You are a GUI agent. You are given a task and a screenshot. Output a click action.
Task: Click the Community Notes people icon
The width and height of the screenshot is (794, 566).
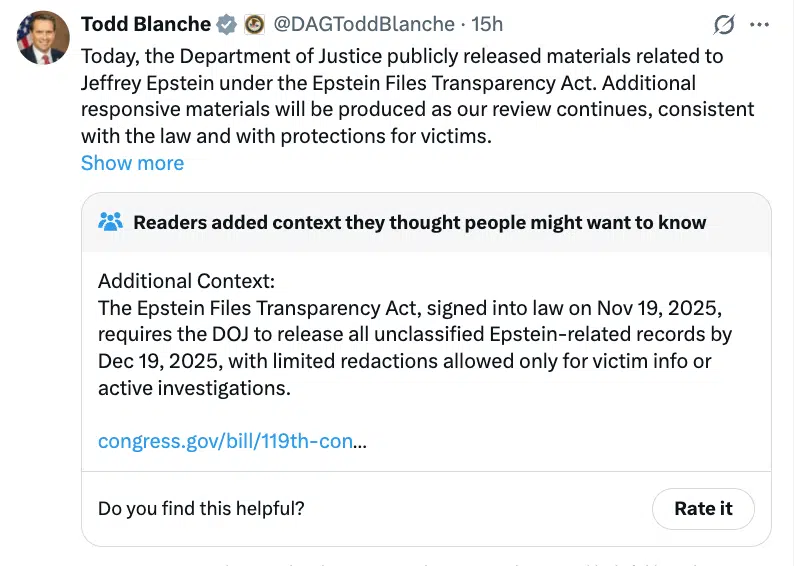(x=110, y=222)
